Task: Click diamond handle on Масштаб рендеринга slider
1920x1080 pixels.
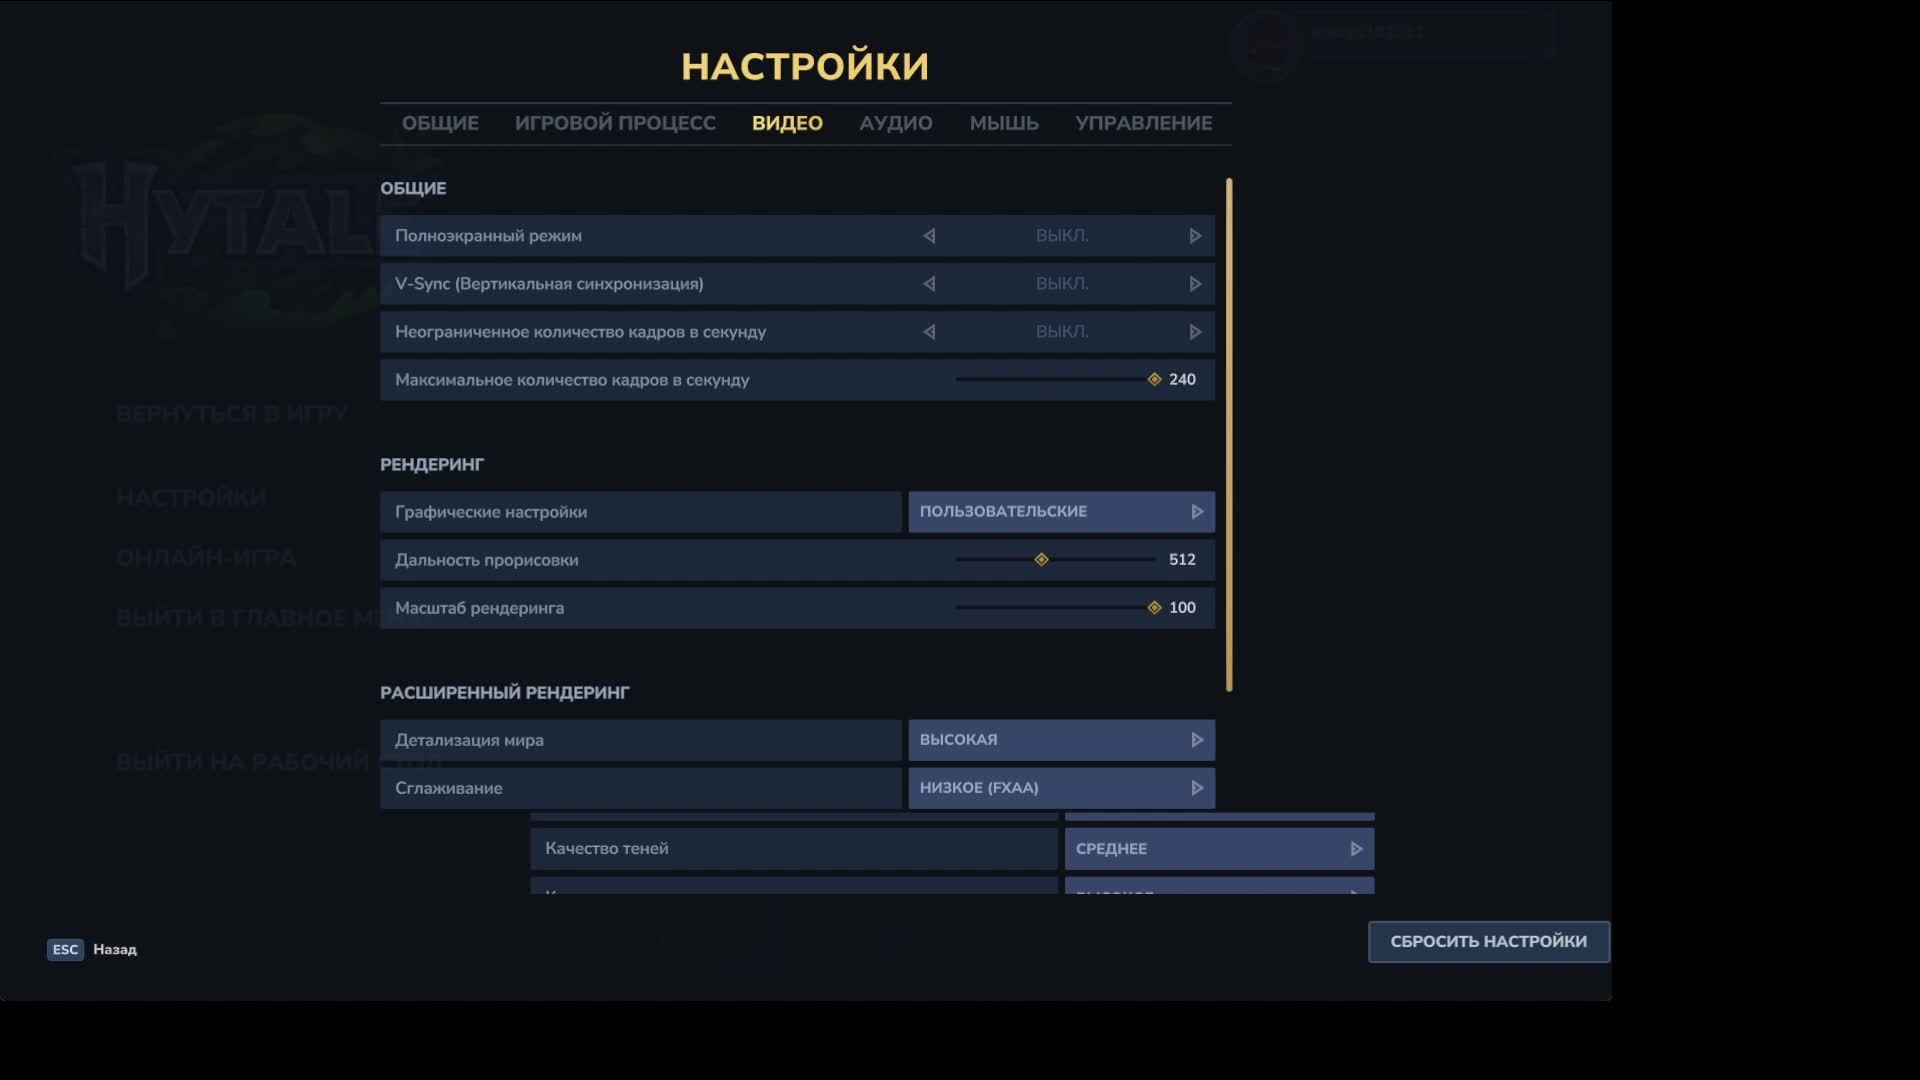Action: [x=1154, y=608]
